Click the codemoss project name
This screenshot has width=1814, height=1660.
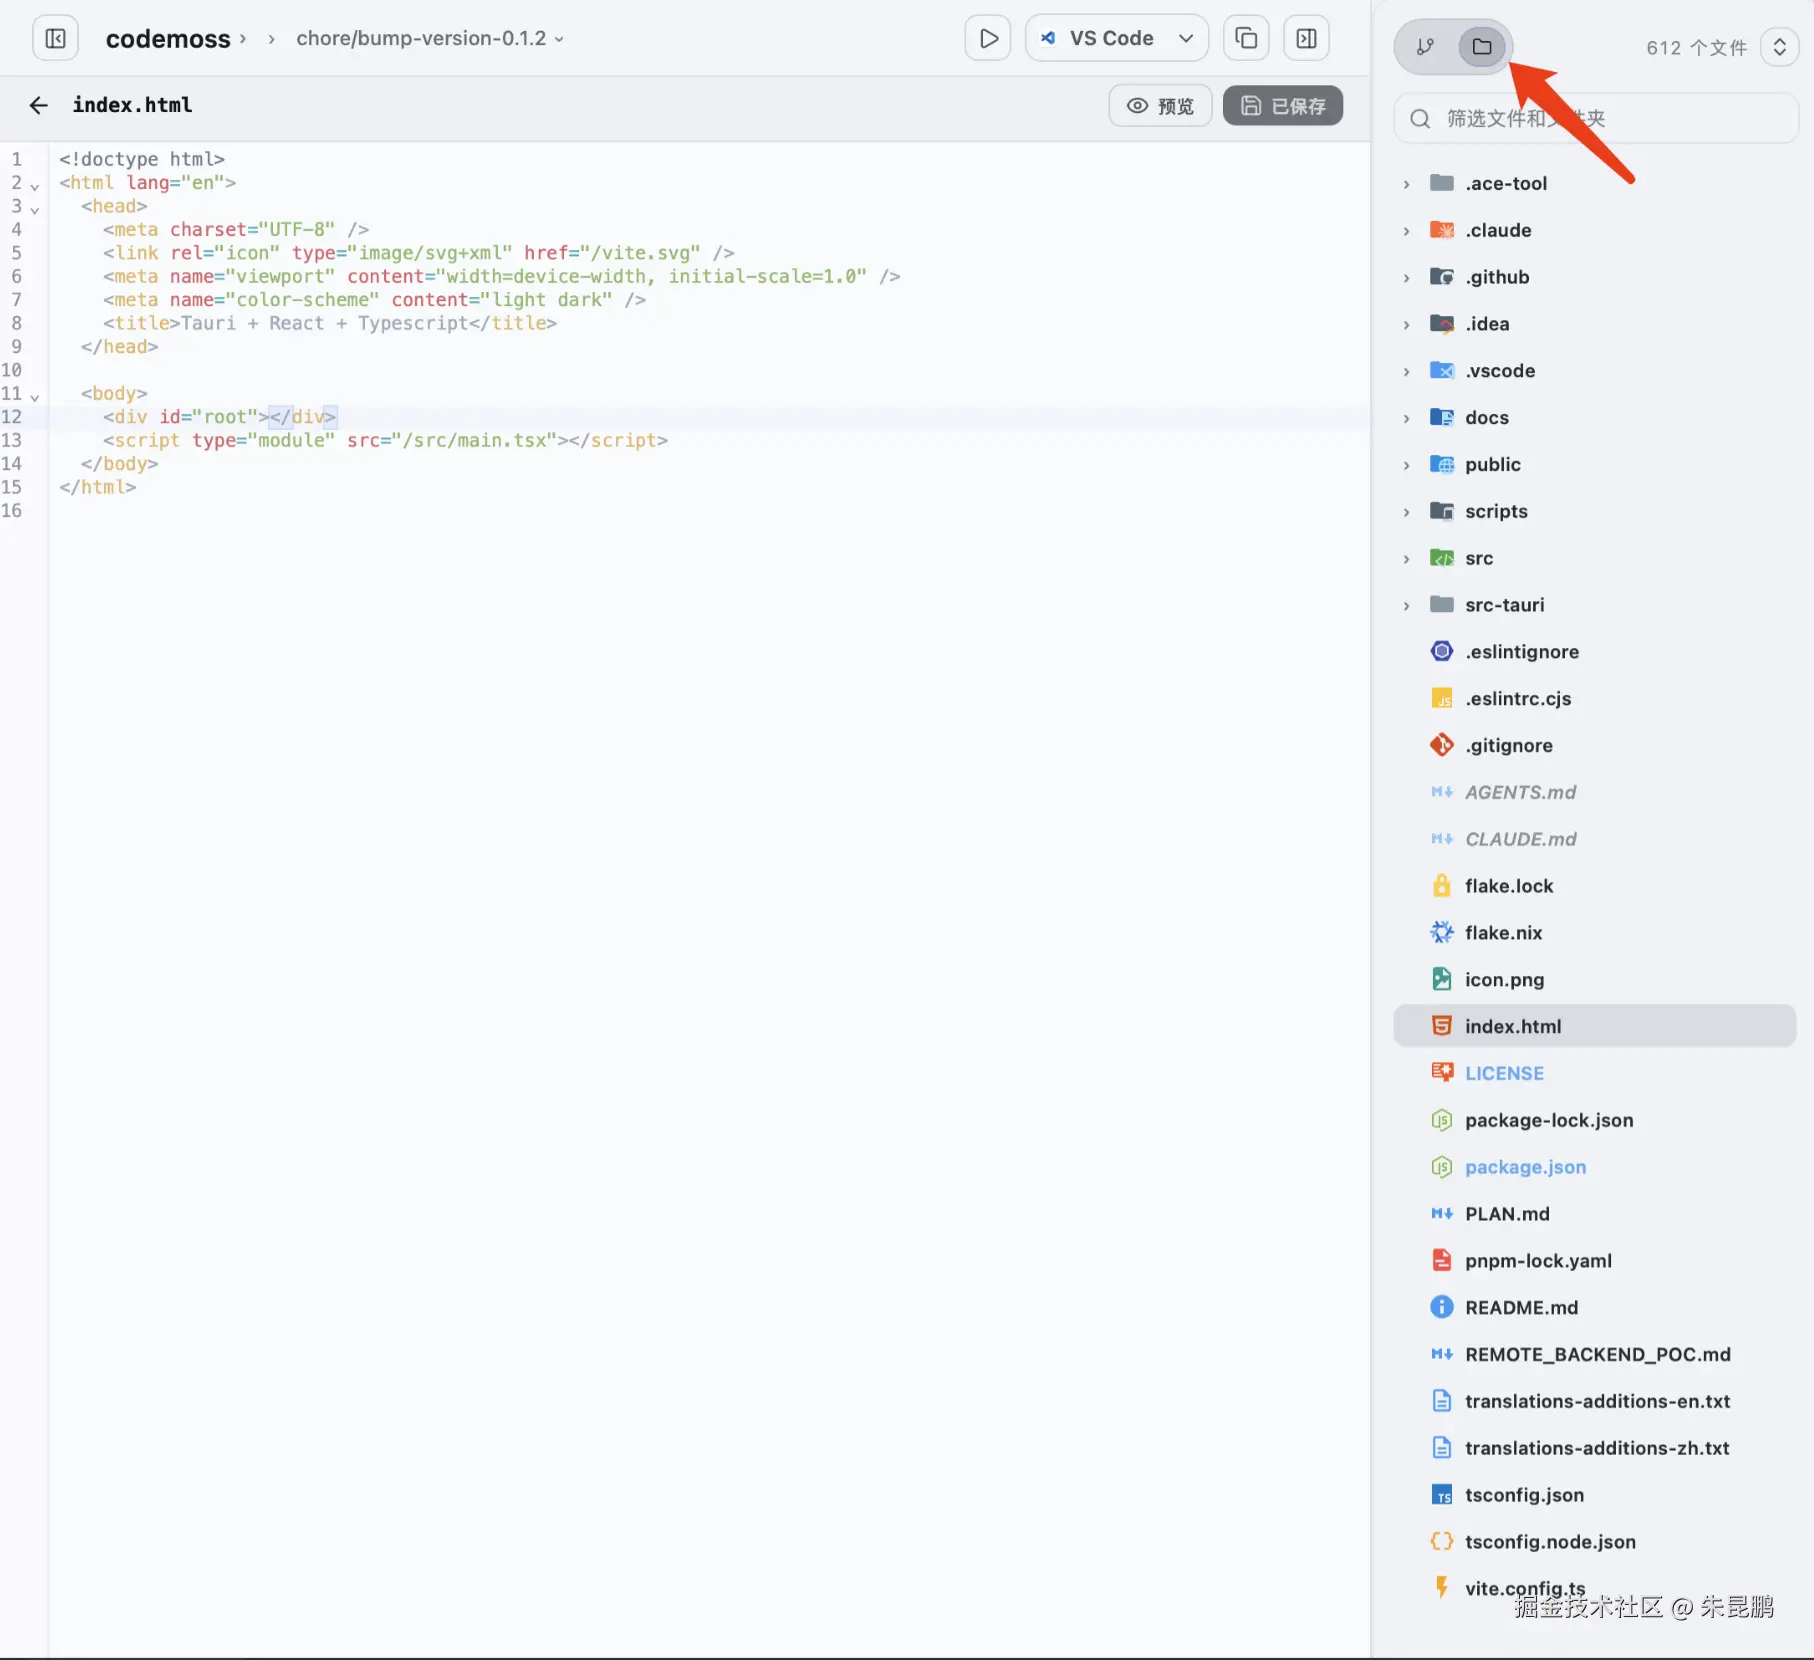click(168, 39)
